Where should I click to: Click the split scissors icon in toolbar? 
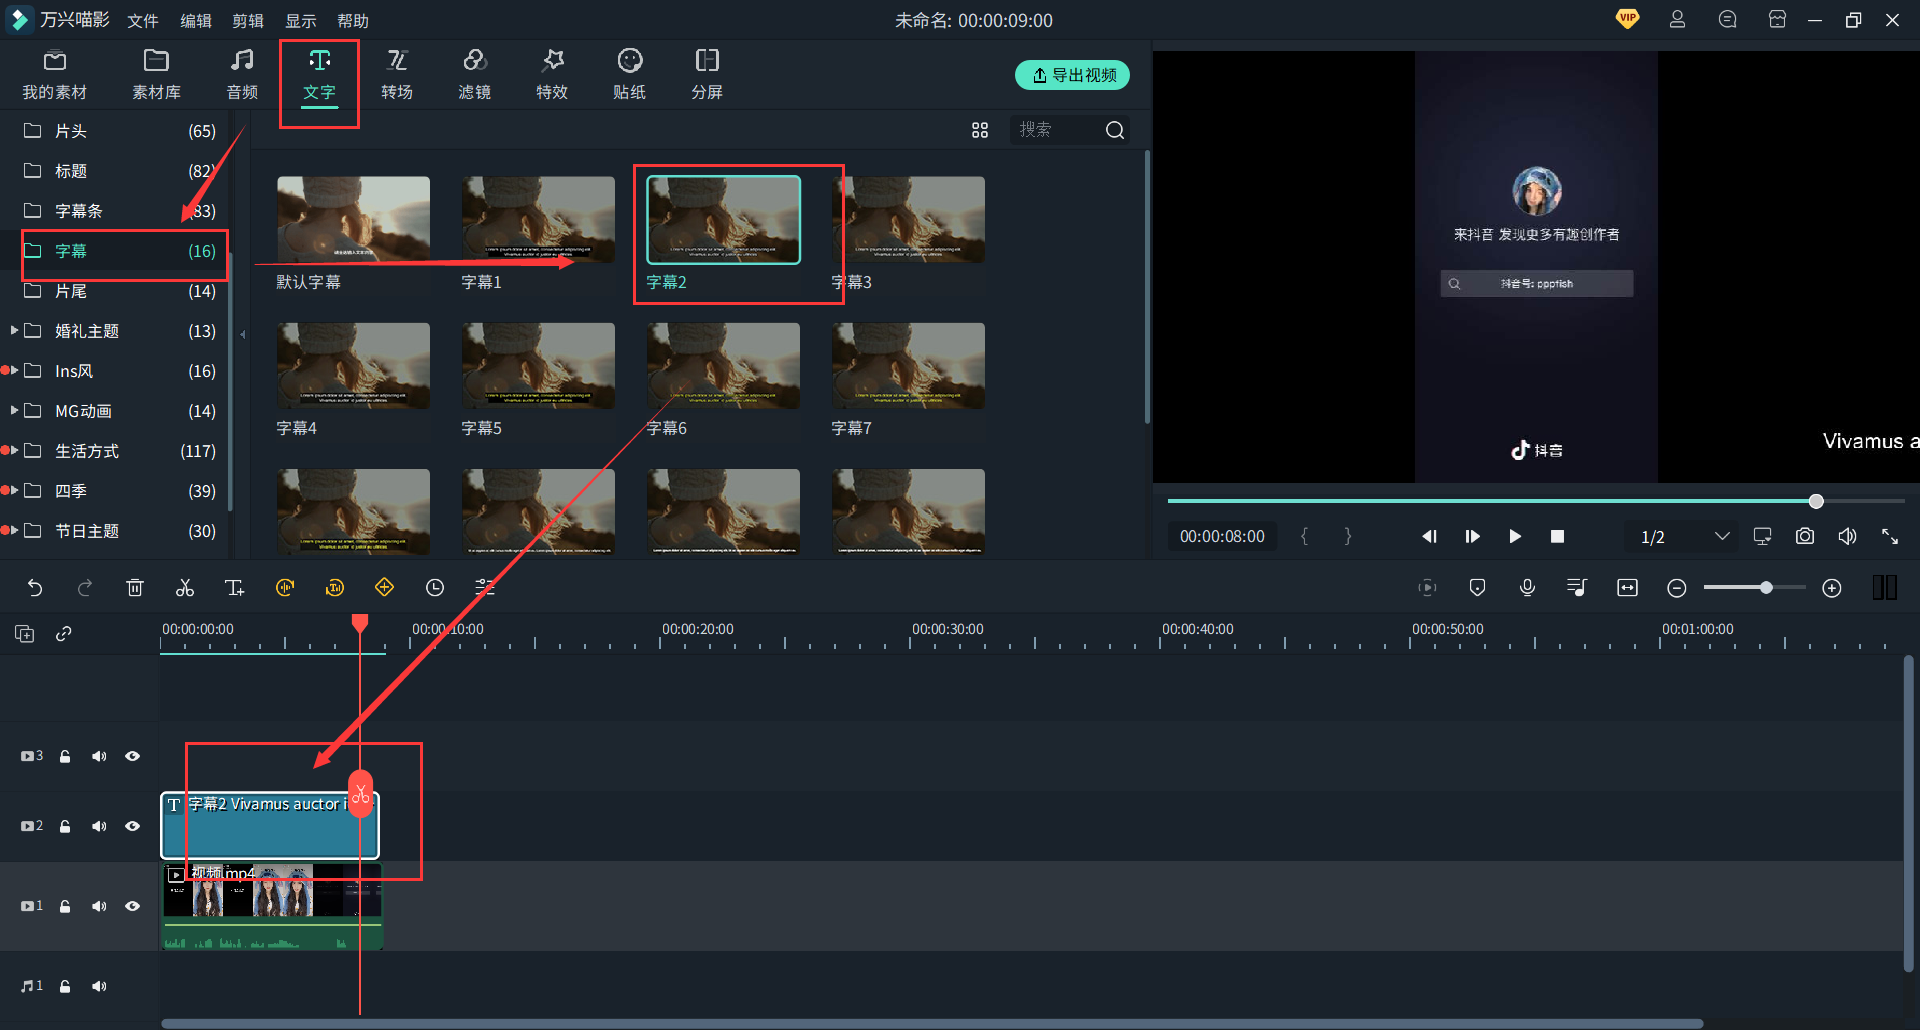click(185, 588)
